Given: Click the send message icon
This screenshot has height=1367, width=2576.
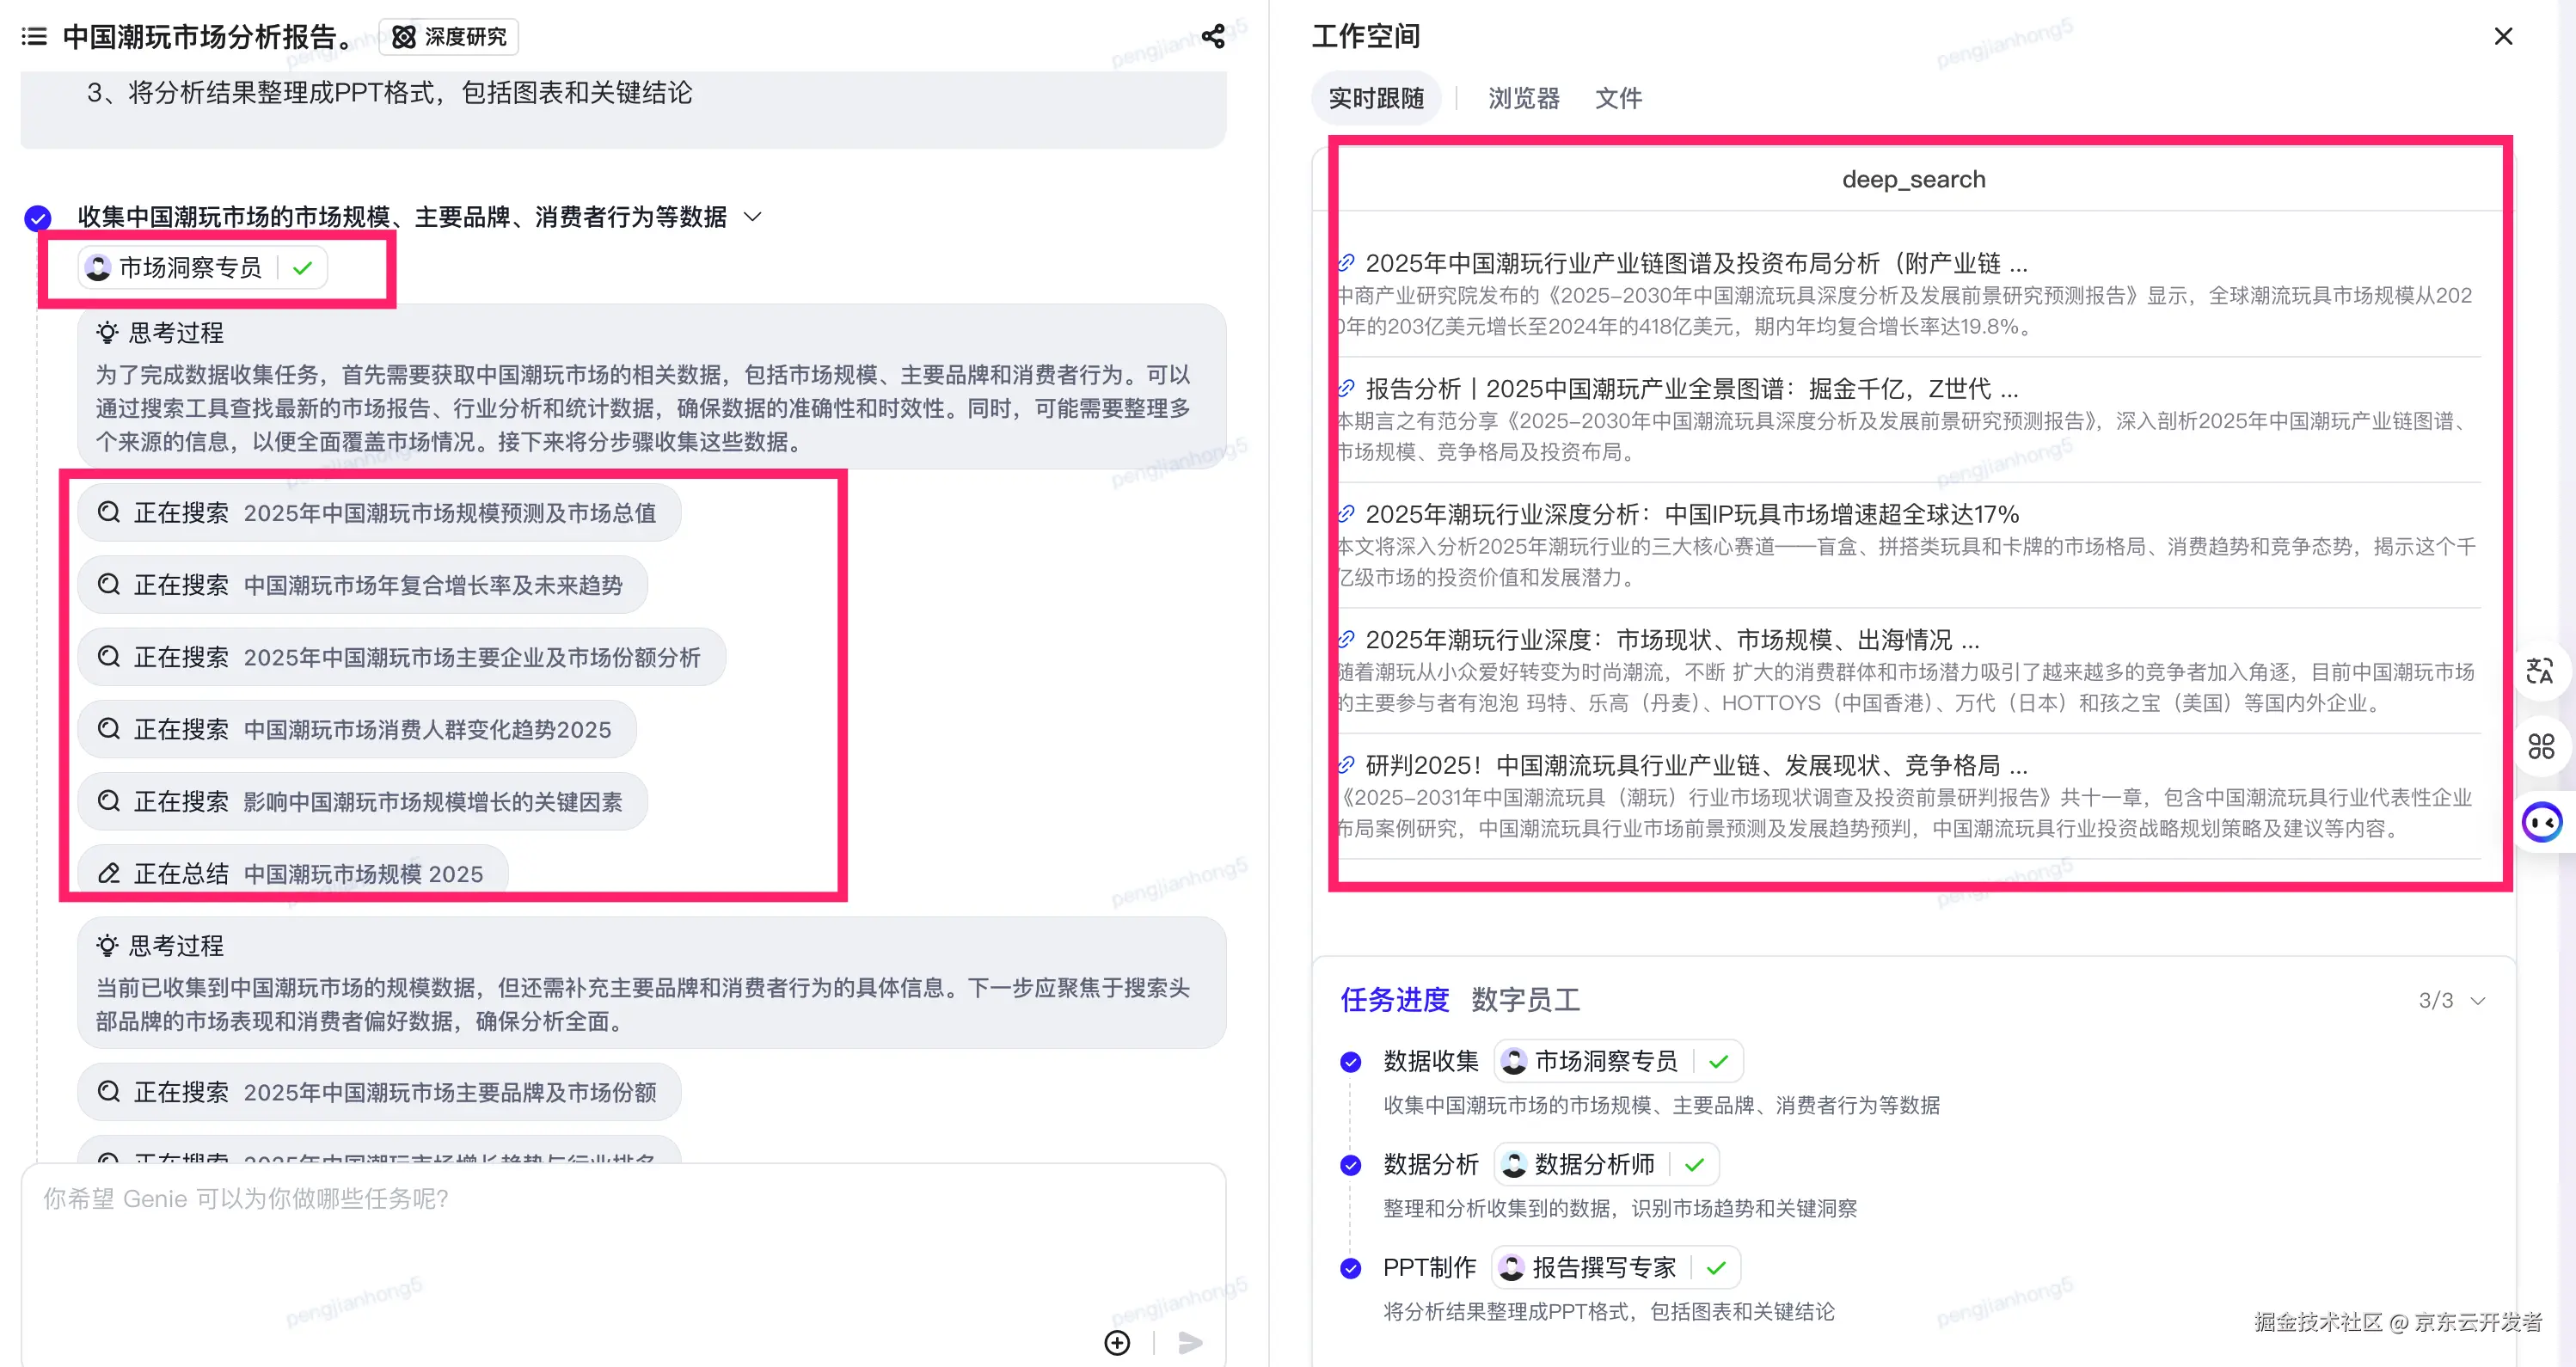Looking at the screenshot, I should (x=1189, y=1343).
